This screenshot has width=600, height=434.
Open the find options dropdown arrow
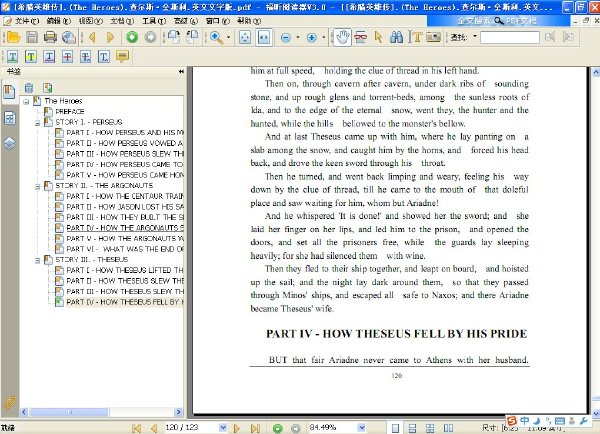(x=475, y=37)
